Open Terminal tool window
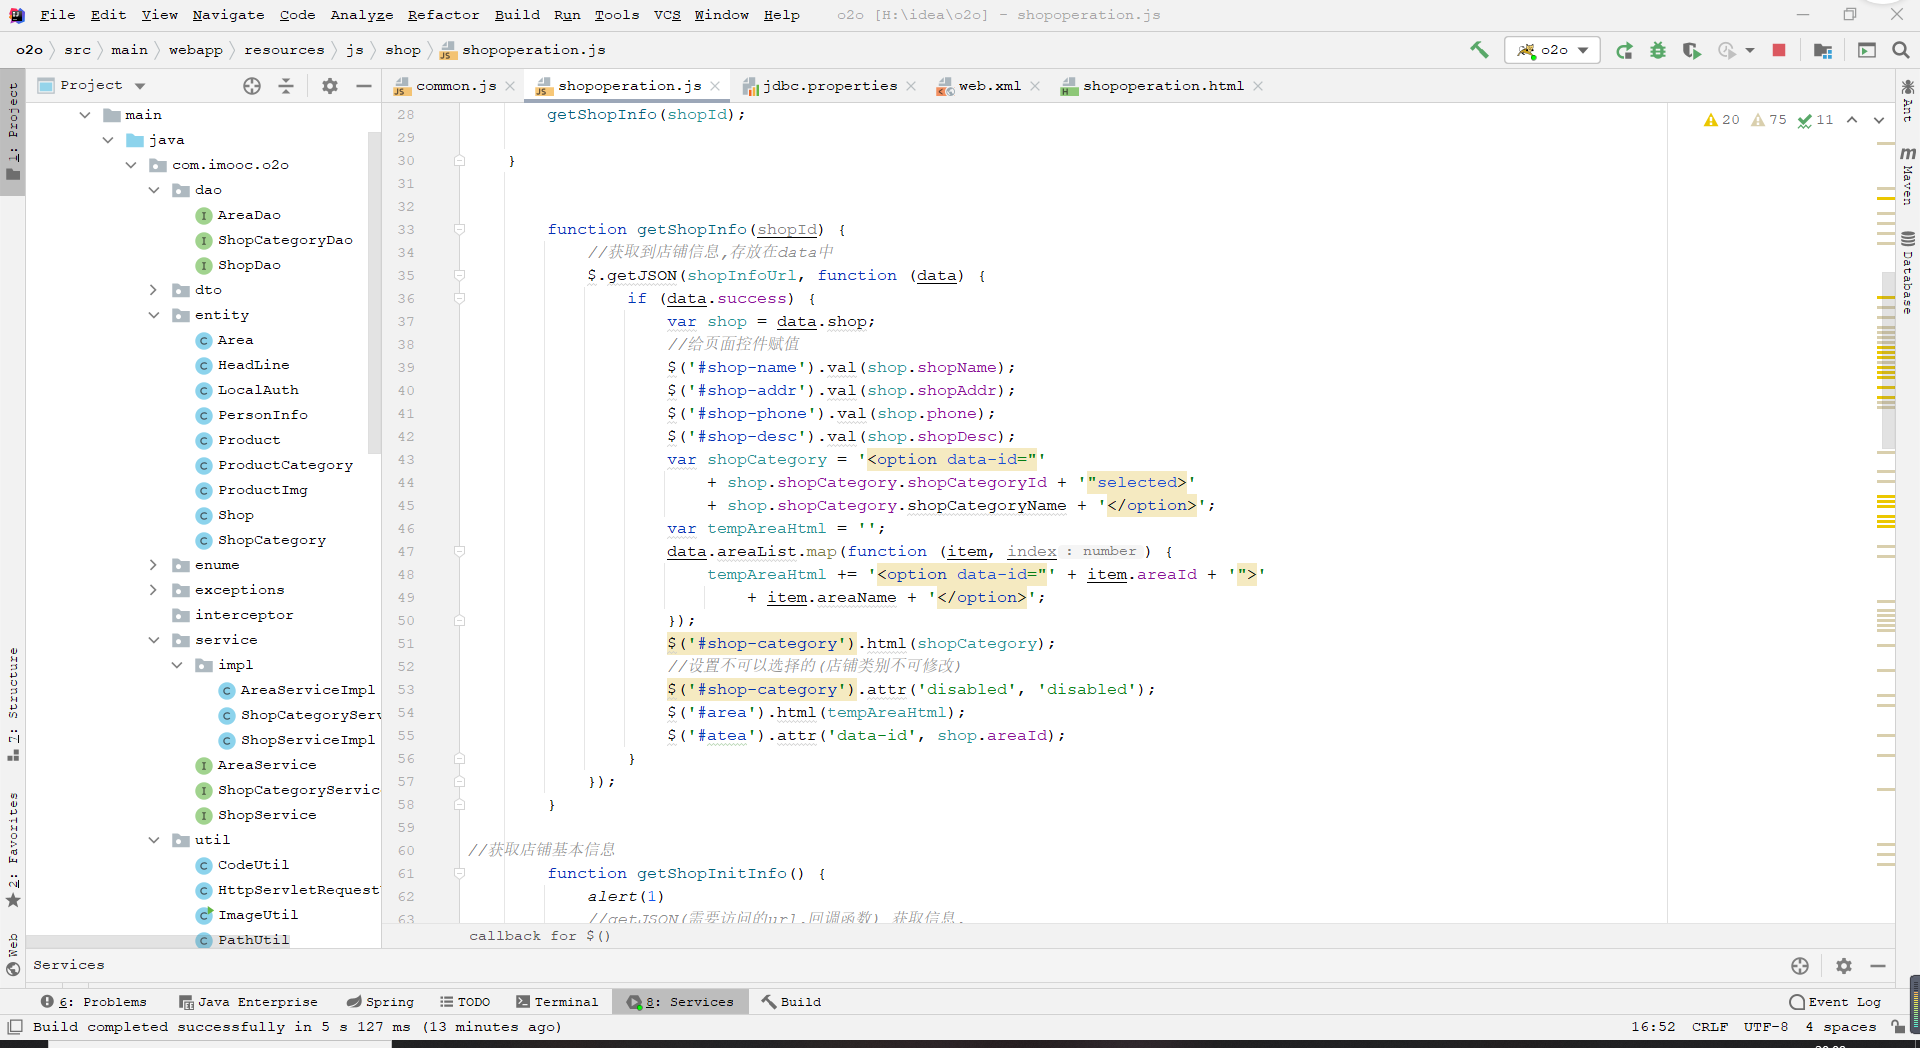 [557, 1002]
